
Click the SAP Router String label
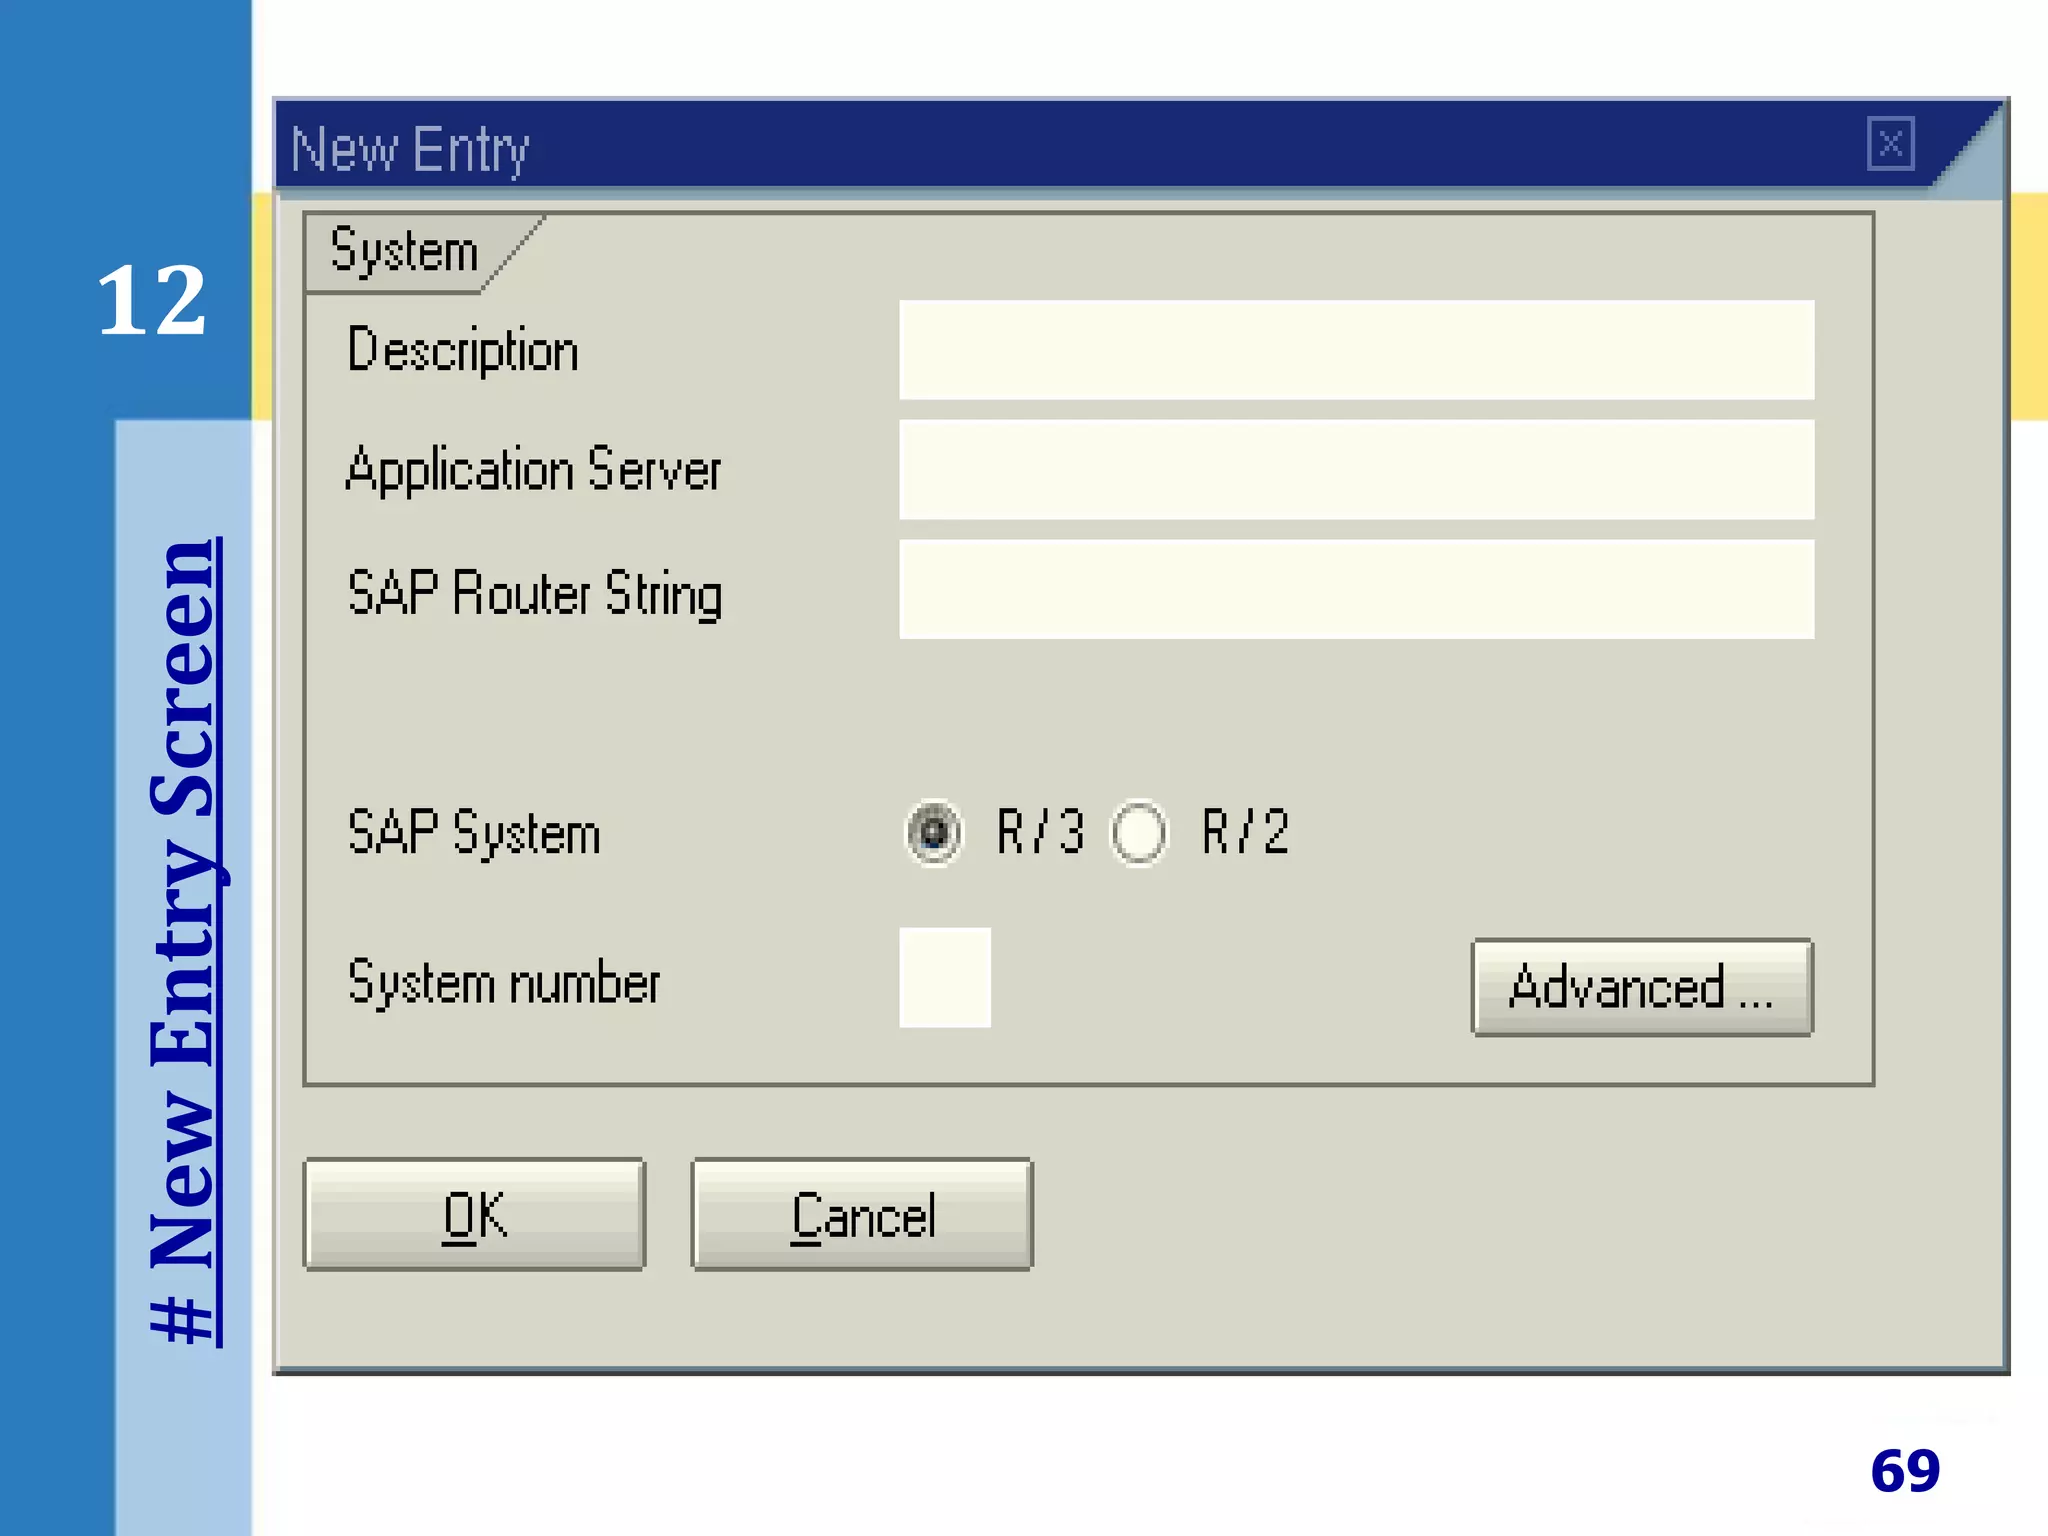pos(535,593)
